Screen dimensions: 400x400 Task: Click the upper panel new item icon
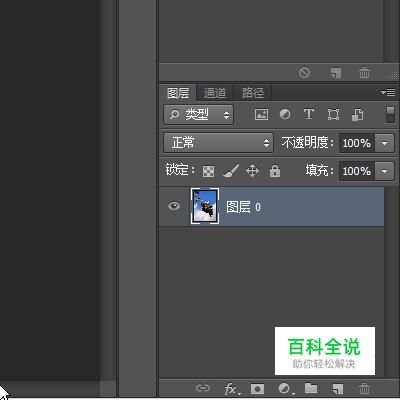pos(336,73)
